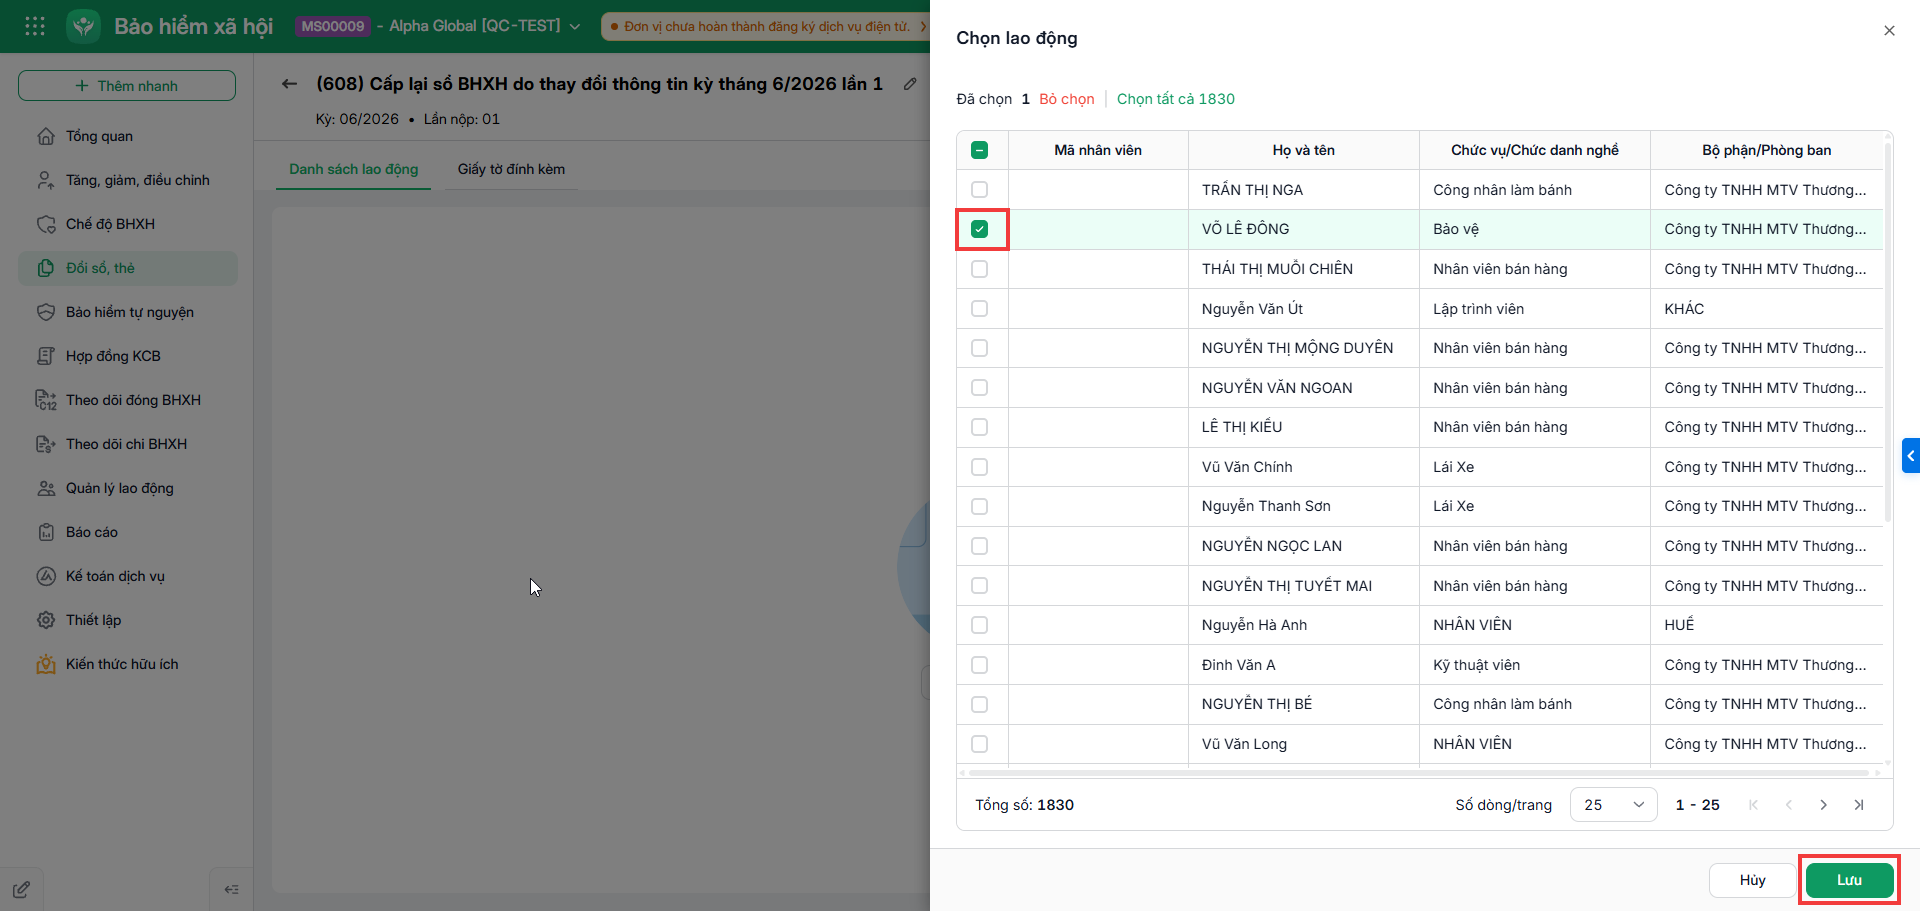This screenshot has width=1920, height=911.
Task: Expand the Alpha Global [QC-TEST] company dropdown
Action: pyautogui.click(x=575, y=26)
